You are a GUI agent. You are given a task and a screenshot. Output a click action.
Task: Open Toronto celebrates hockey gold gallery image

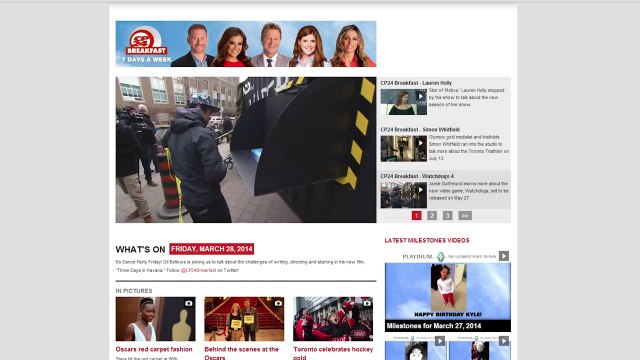[x=333, y=319]
